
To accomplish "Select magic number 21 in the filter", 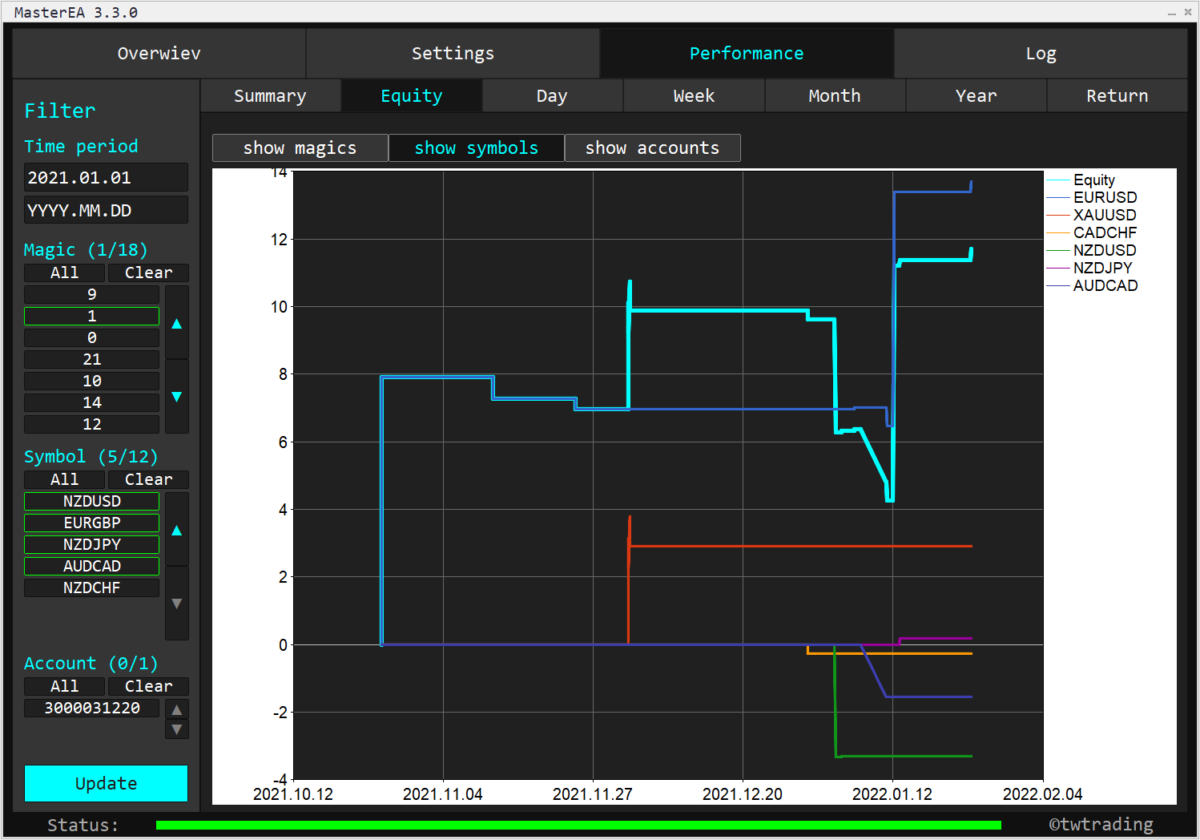I will tap(91, 358).
